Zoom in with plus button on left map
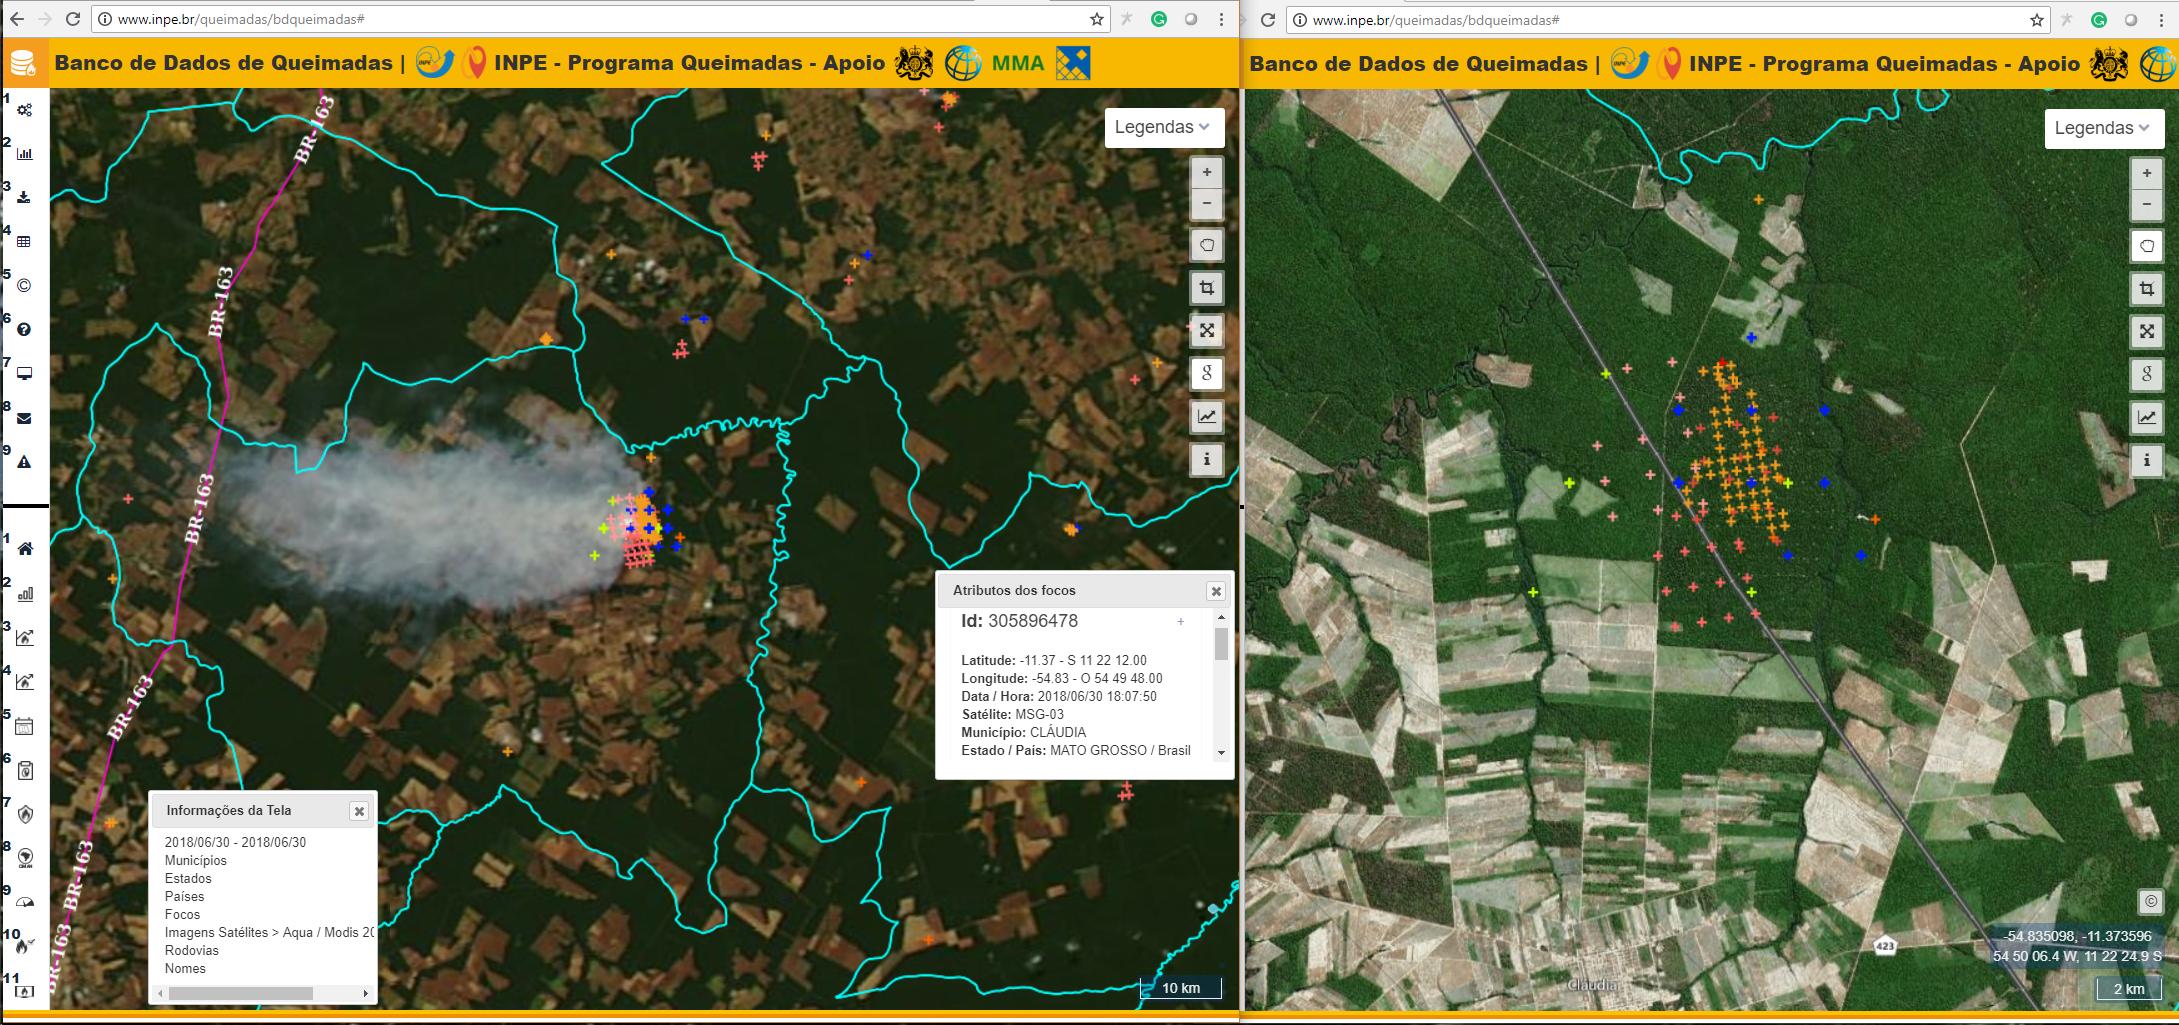Image resolution: width=2179 pixels, height=1025 pixels. (x=1207, y=172)
